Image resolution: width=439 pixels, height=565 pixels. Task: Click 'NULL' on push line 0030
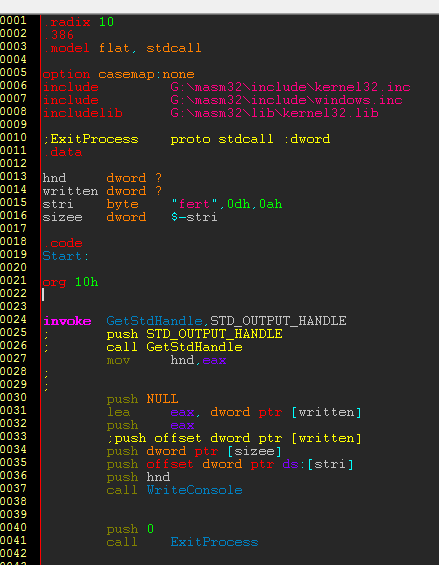162,399
